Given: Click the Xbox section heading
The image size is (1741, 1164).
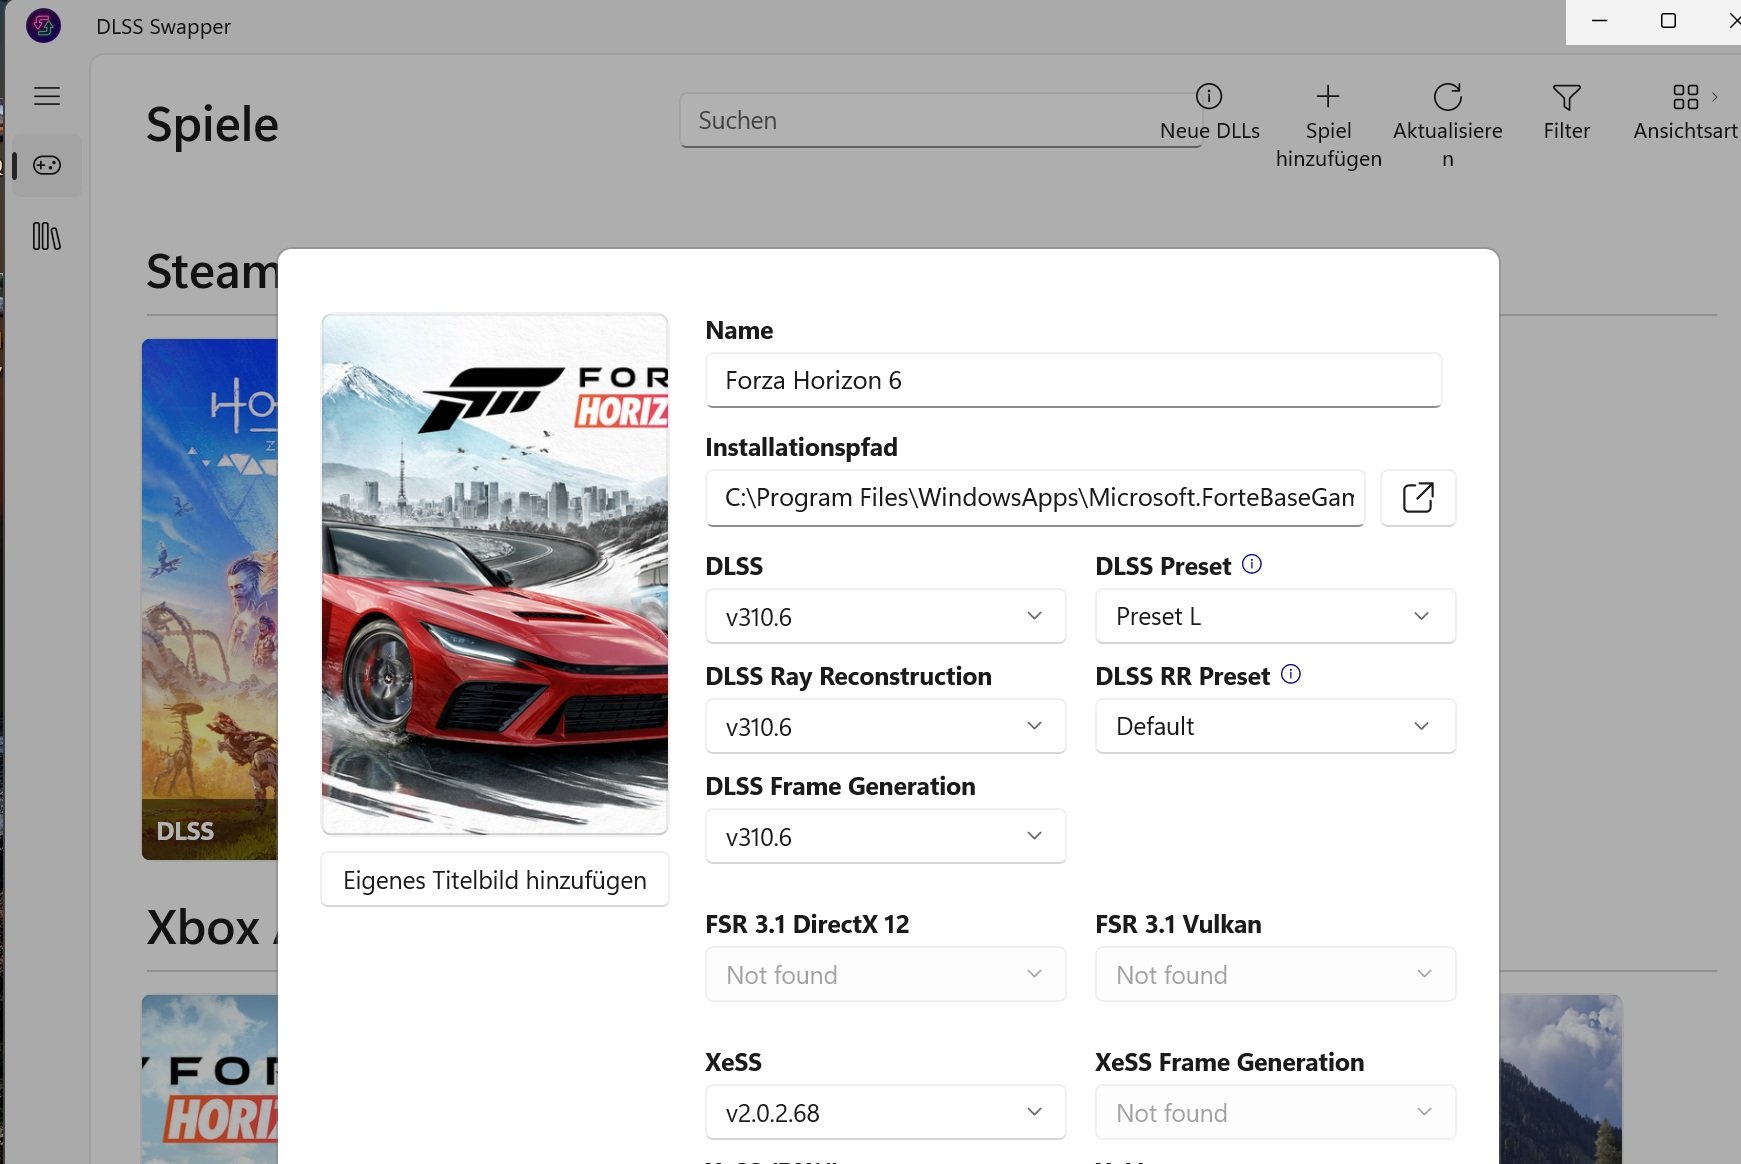Looking at the screenshot, I should coord(203,928).
